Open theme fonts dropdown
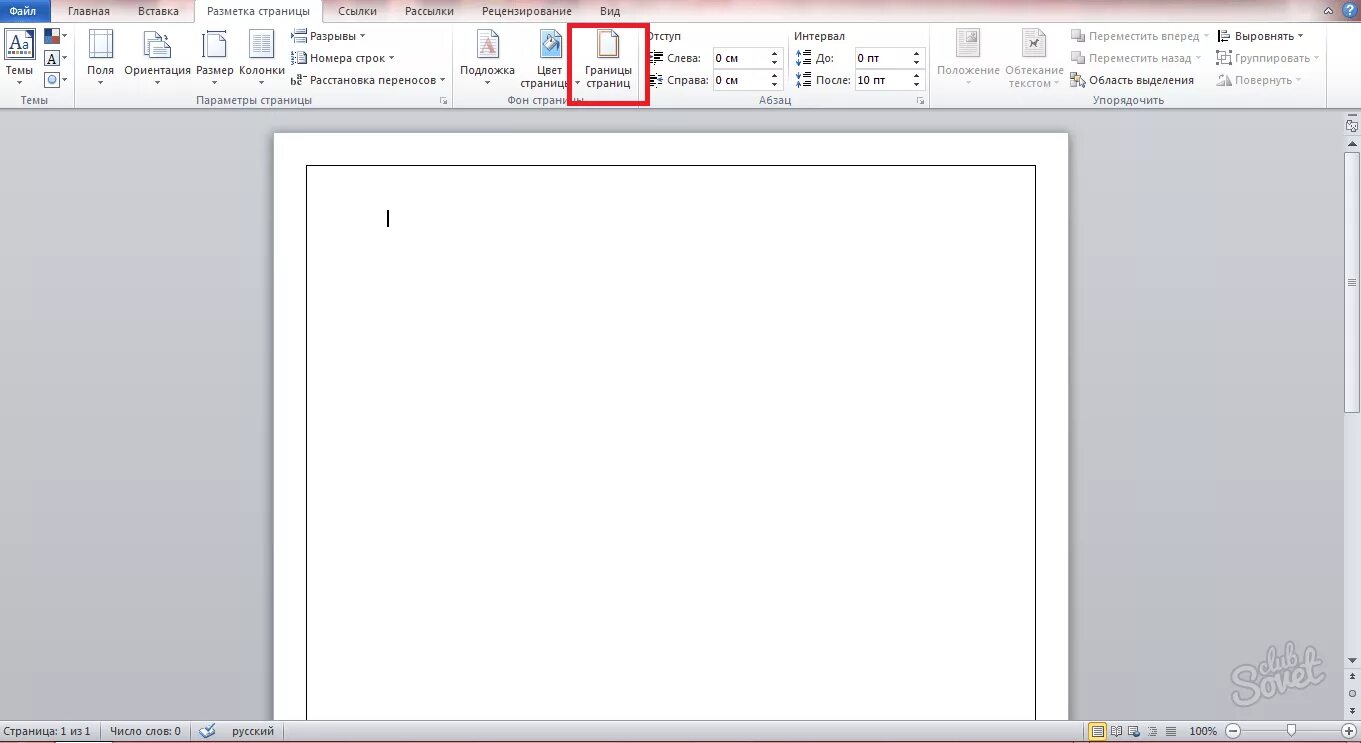 point(56,59)
